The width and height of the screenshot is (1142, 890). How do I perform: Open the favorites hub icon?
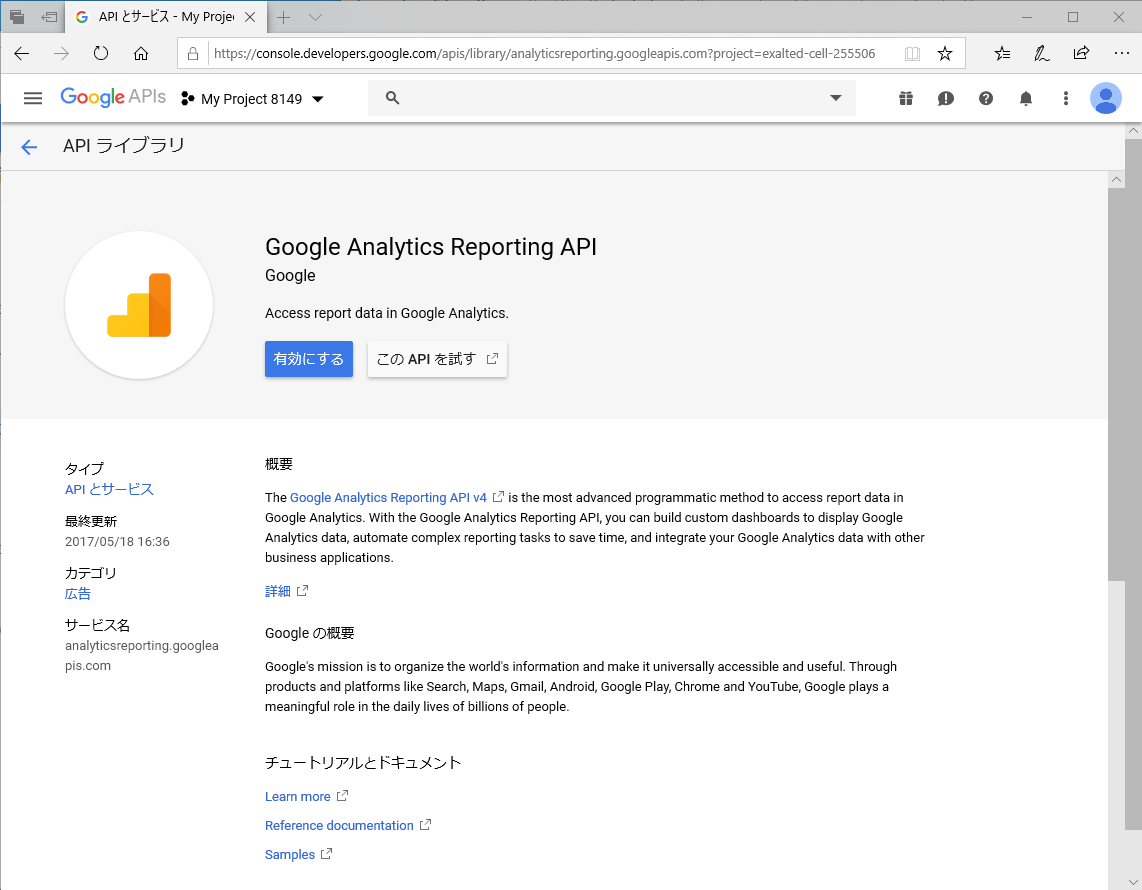click(1002, 53)
